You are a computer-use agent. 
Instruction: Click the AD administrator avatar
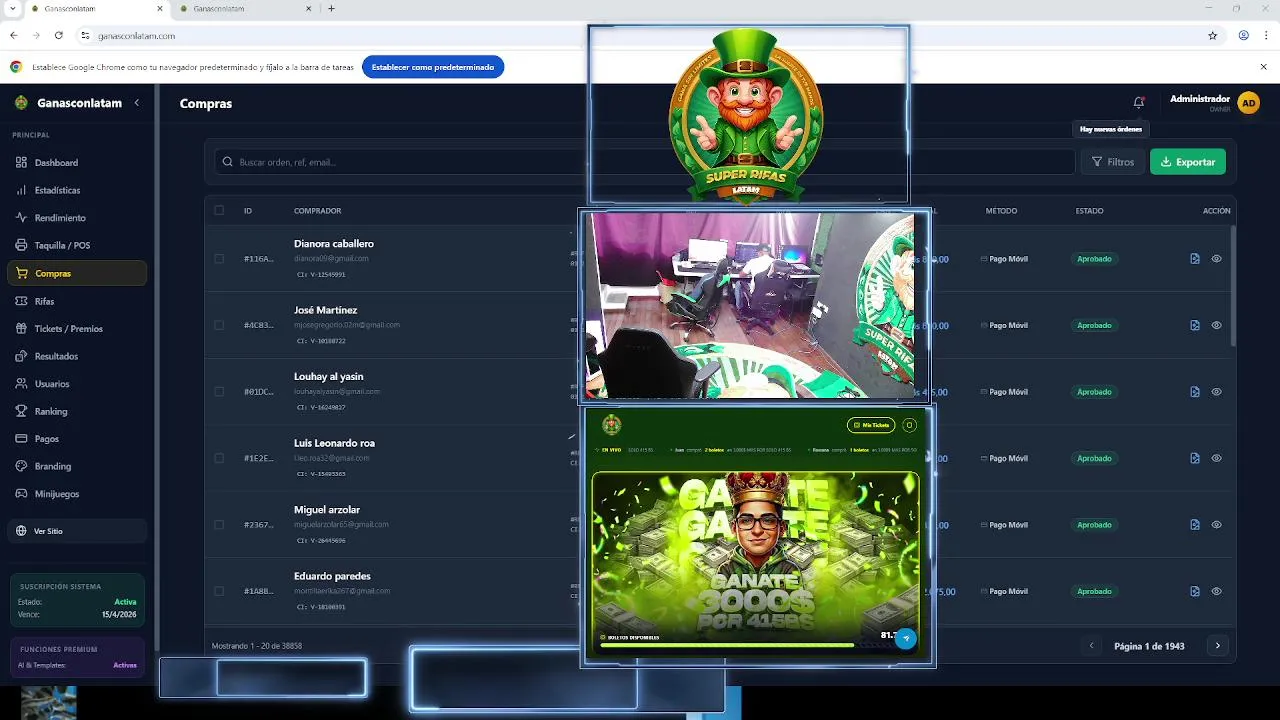point(1248,103)
